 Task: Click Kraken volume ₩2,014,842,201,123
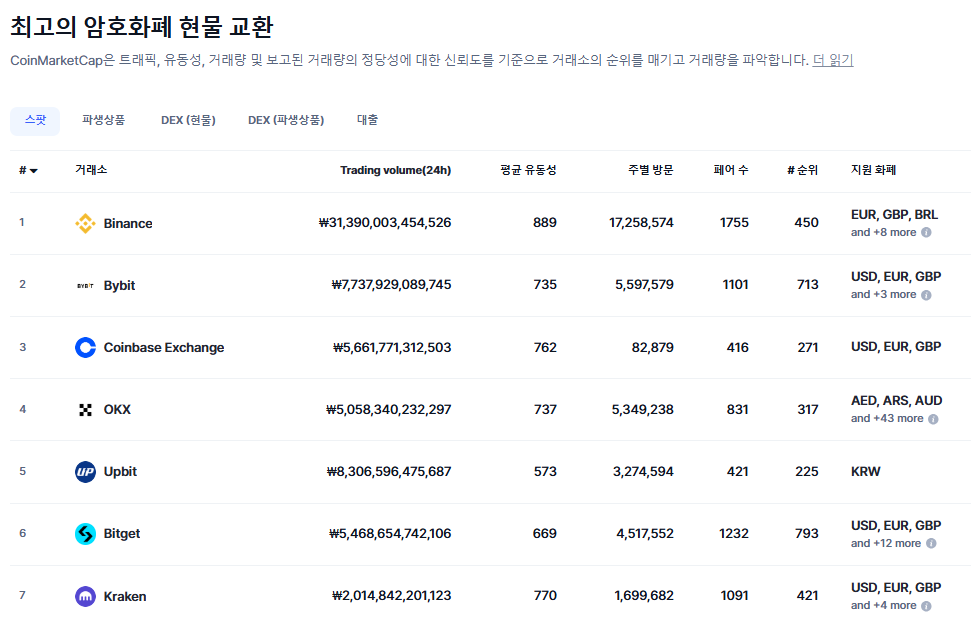pyautogui.click(x=391, y=596)
